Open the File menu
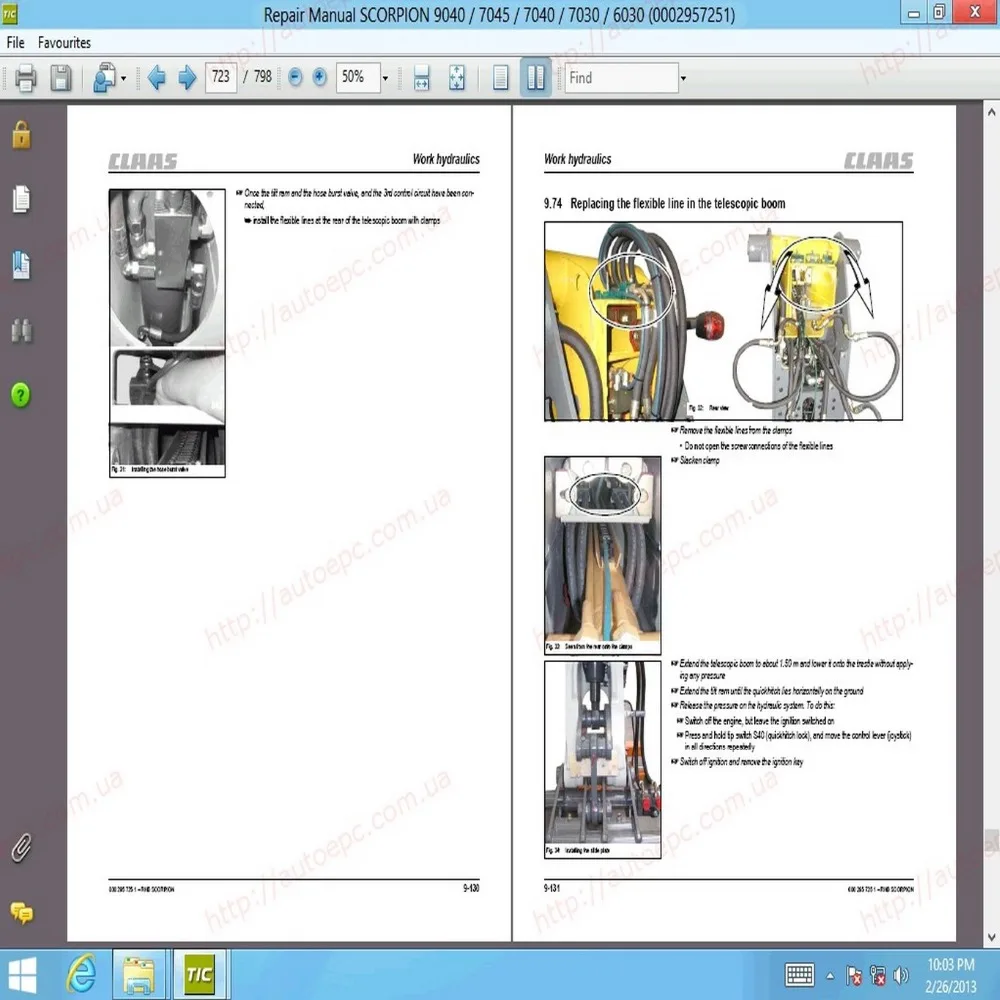The width and height of the screenshot is (1000, 1000). [15, 43]
